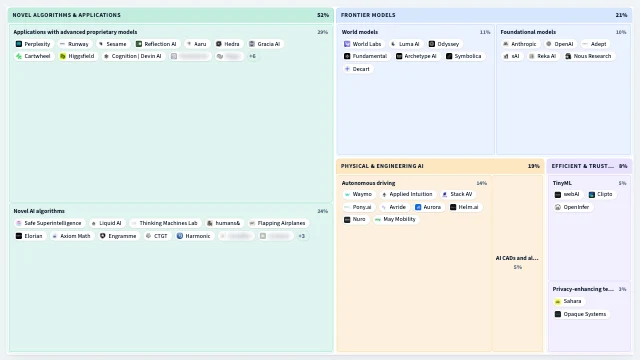
Task: Click the Privacy-enhancing te... title
Action: click(583, 289)
